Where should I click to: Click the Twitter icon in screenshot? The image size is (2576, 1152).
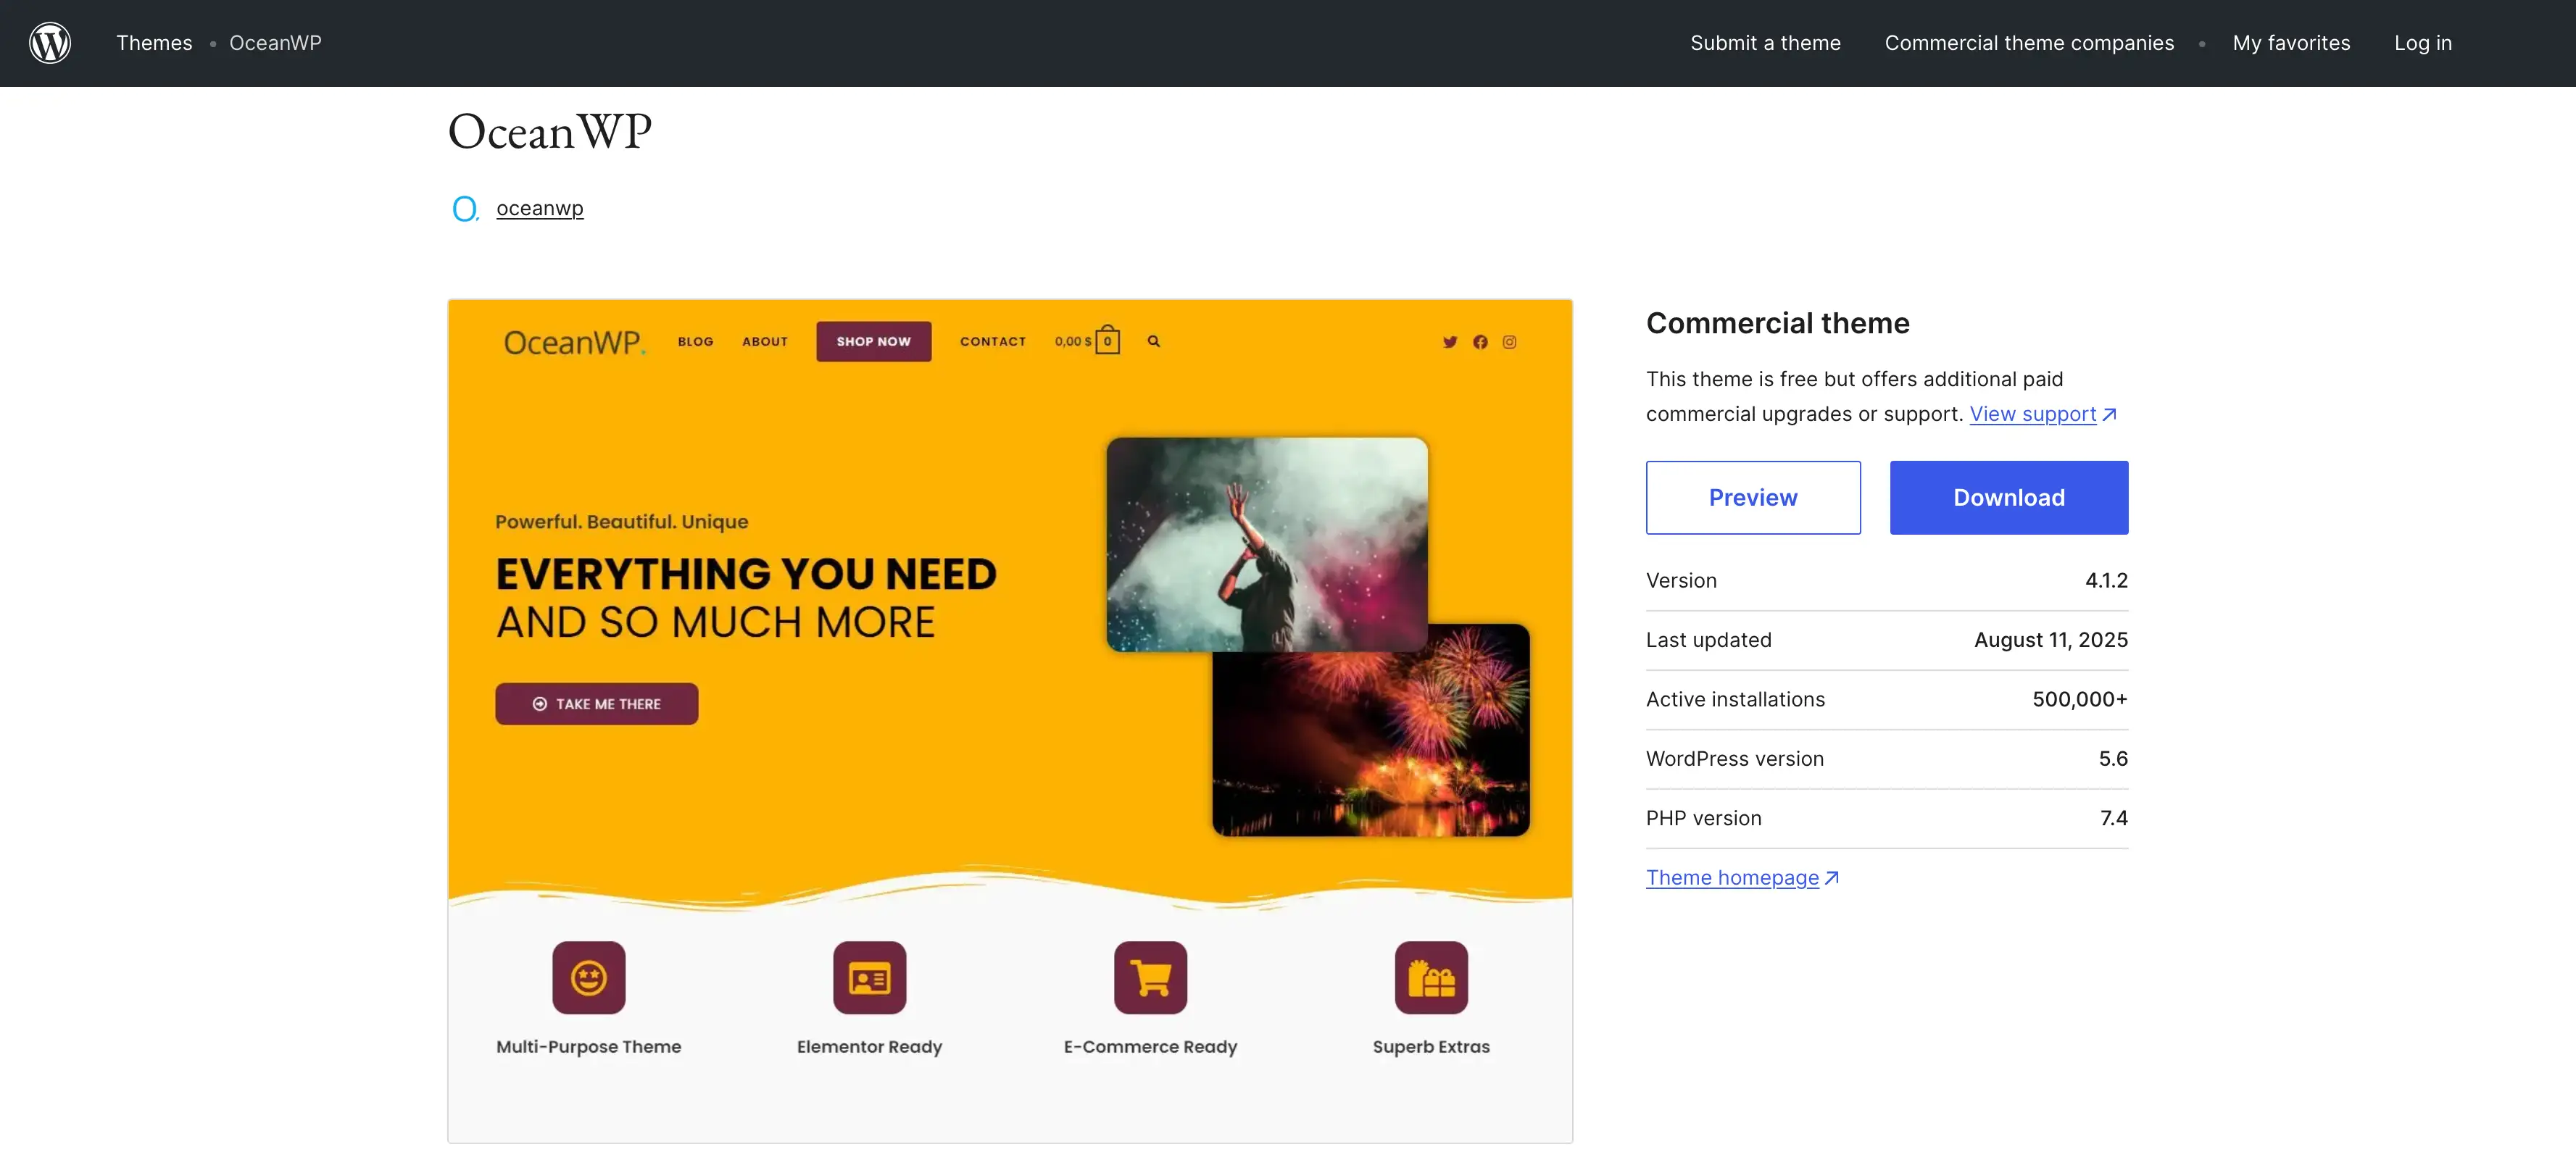(1450, 342)
